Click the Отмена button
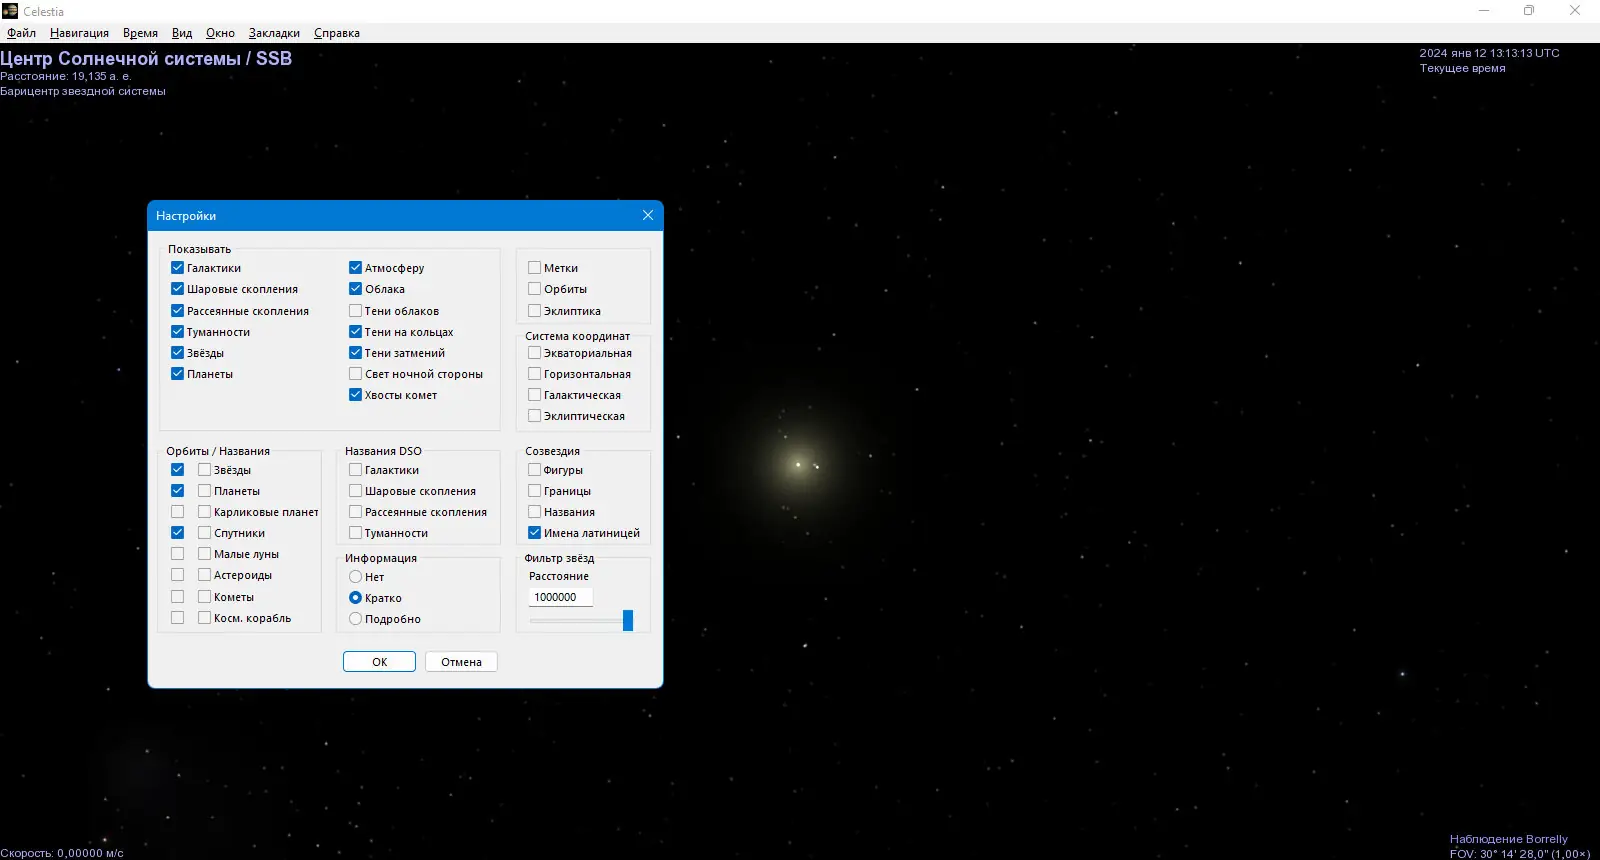Screen dimensions: 1600x860 [461, 662]
